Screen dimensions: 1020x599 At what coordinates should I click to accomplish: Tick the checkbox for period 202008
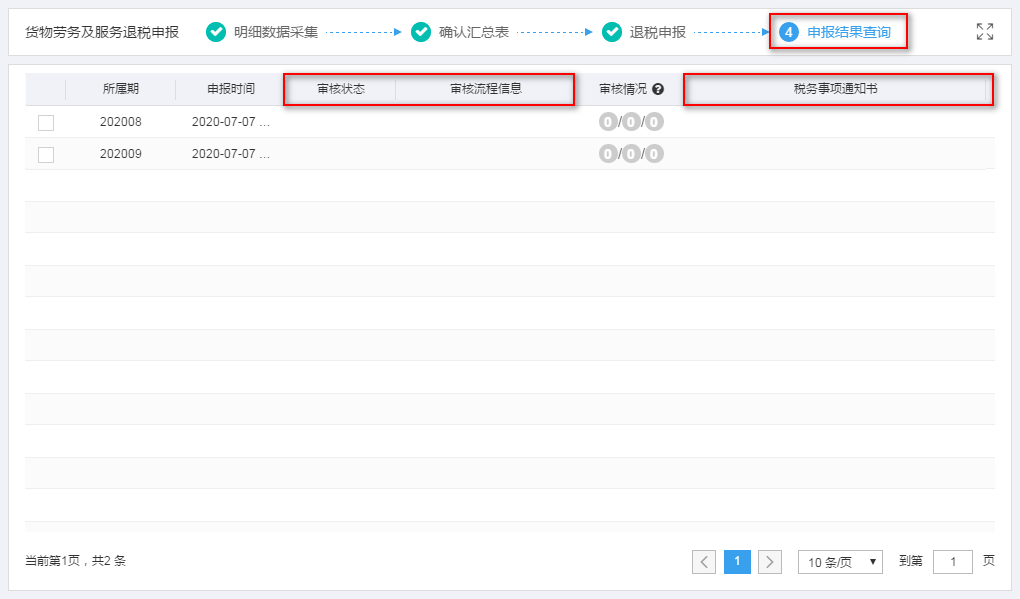(46, 122)
